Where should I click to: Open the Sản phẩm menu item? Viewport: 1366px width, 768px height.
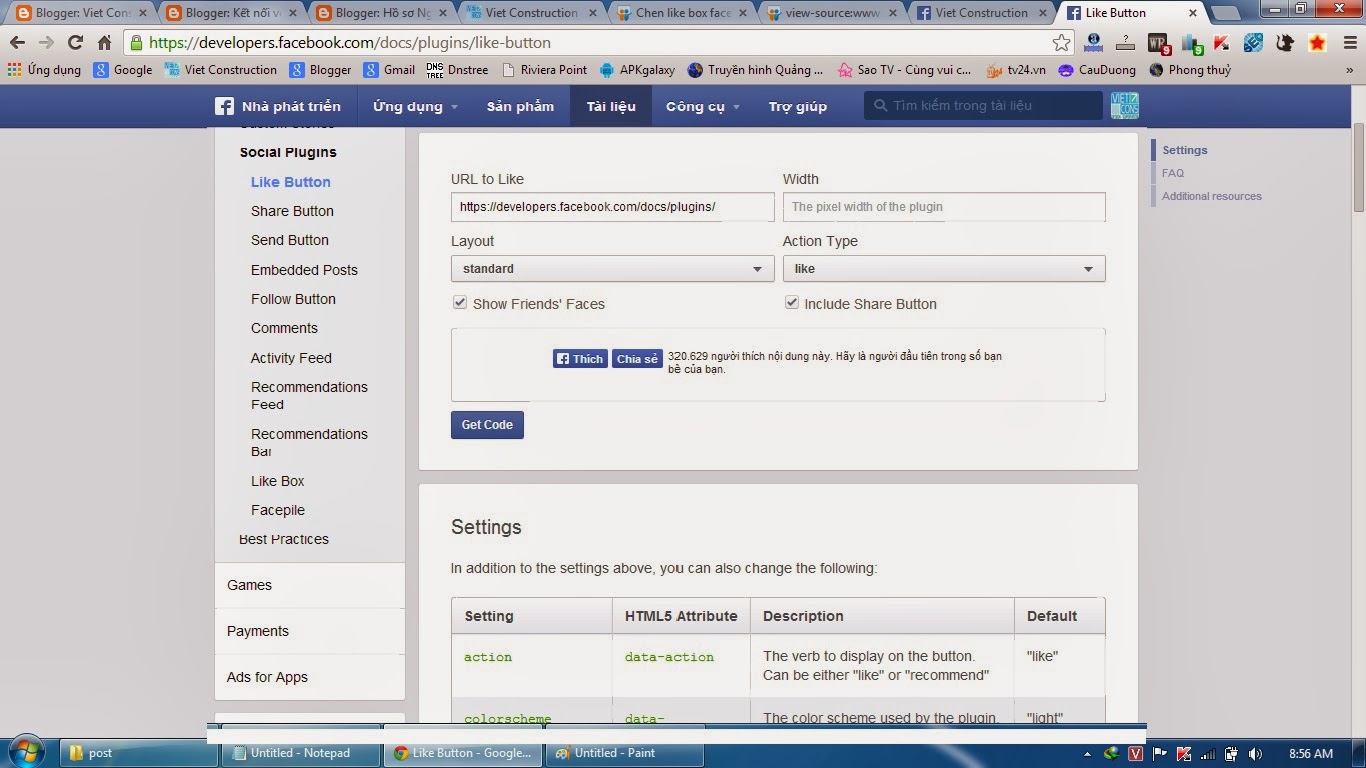click(520, 106)
